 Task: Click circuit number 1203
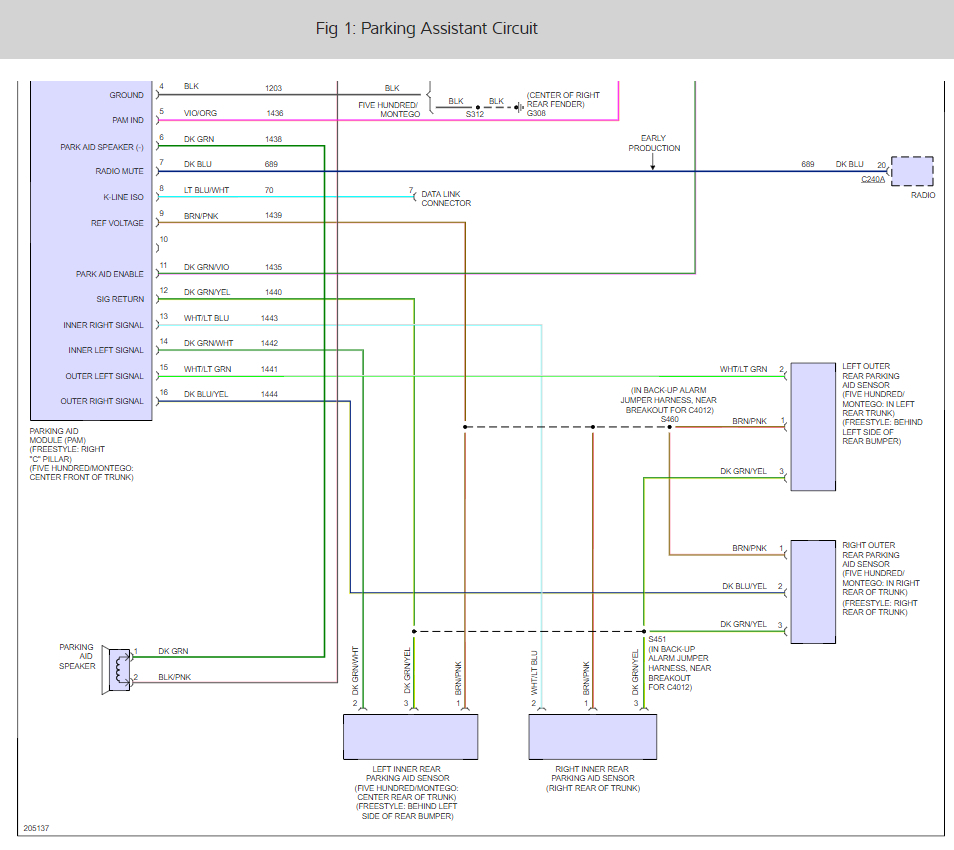tap(273, 88)
